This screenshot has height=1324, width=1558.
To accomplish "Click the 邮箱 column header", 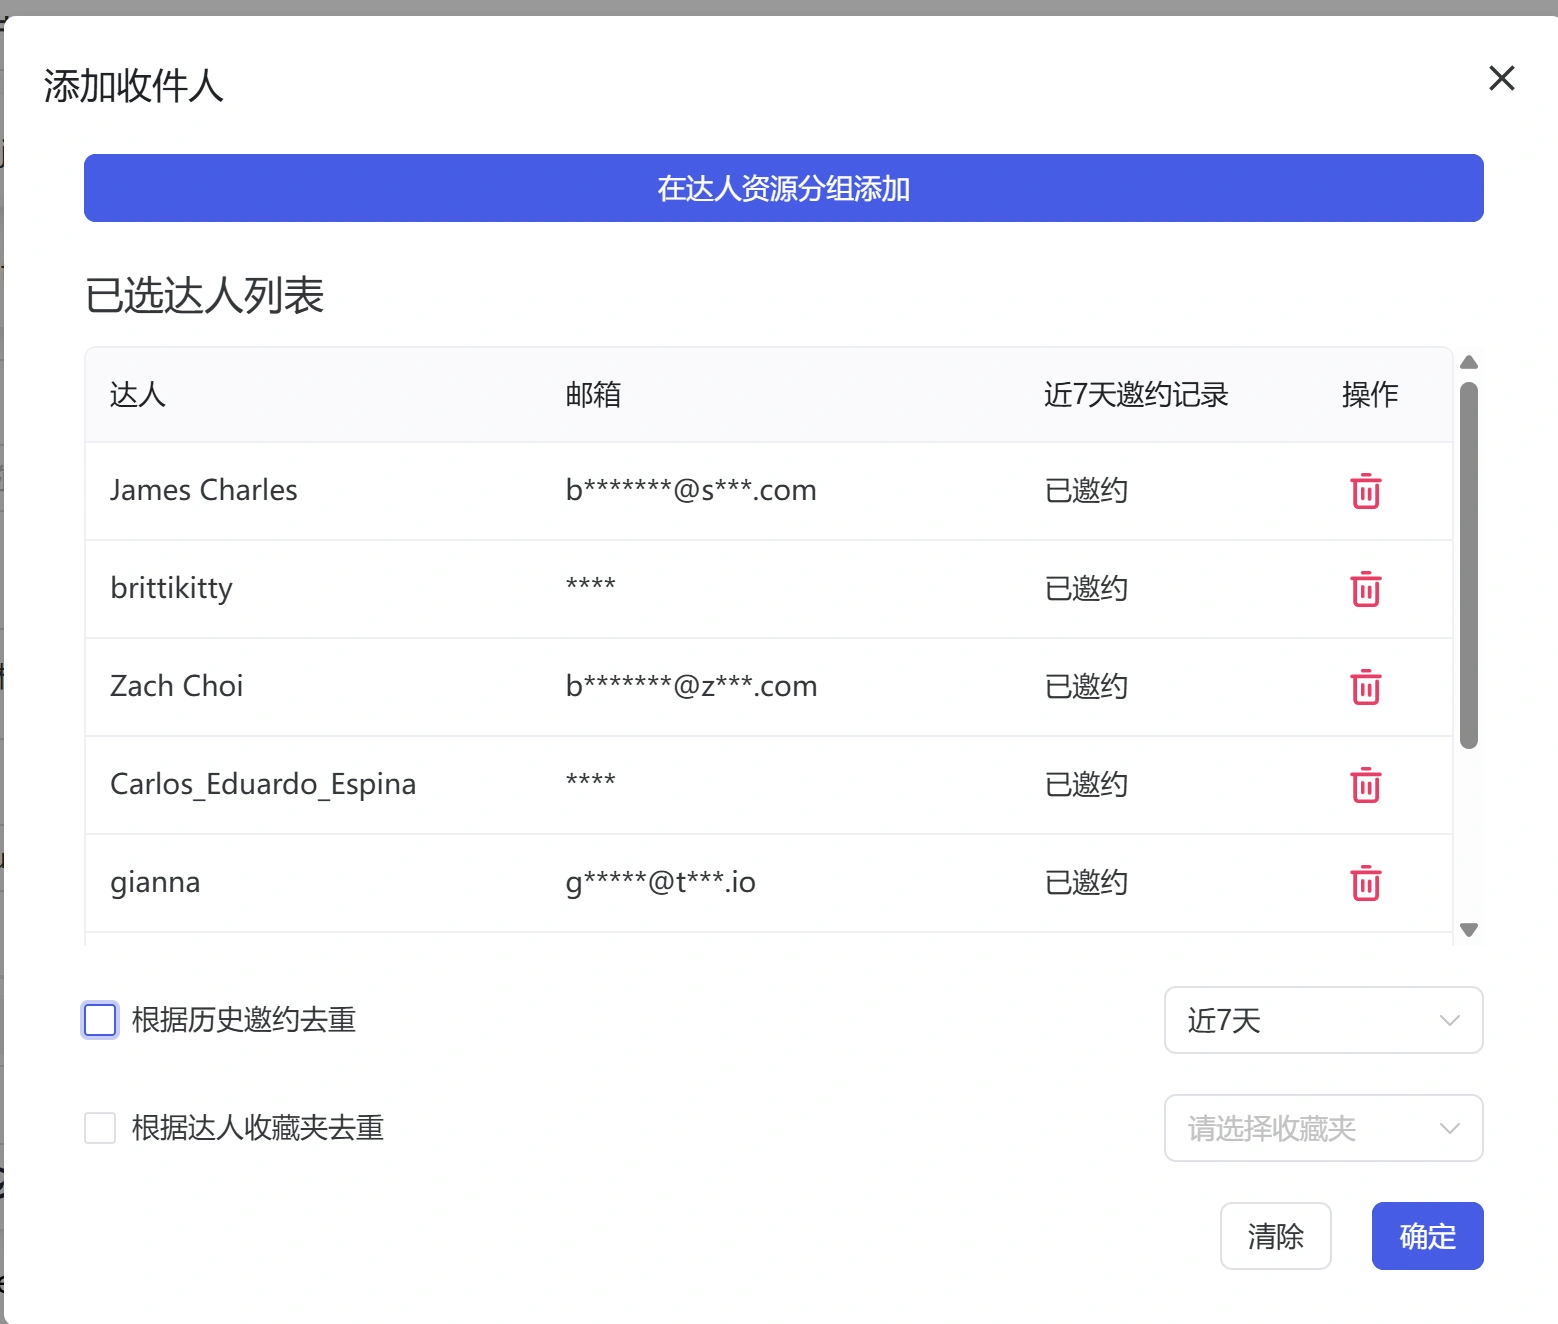I will pyautogui.click(x=593, y=395).
